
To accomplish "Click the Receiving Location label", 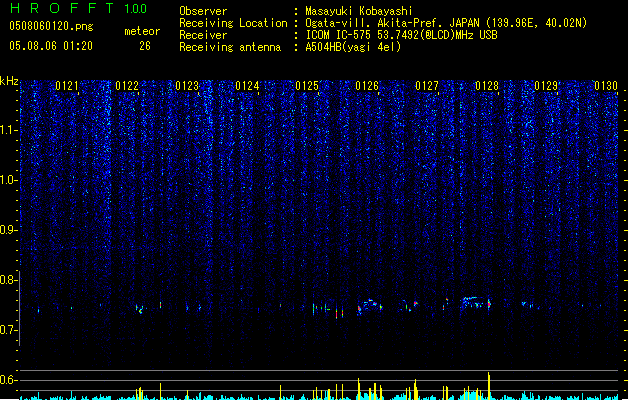I will tap(233, 23).
